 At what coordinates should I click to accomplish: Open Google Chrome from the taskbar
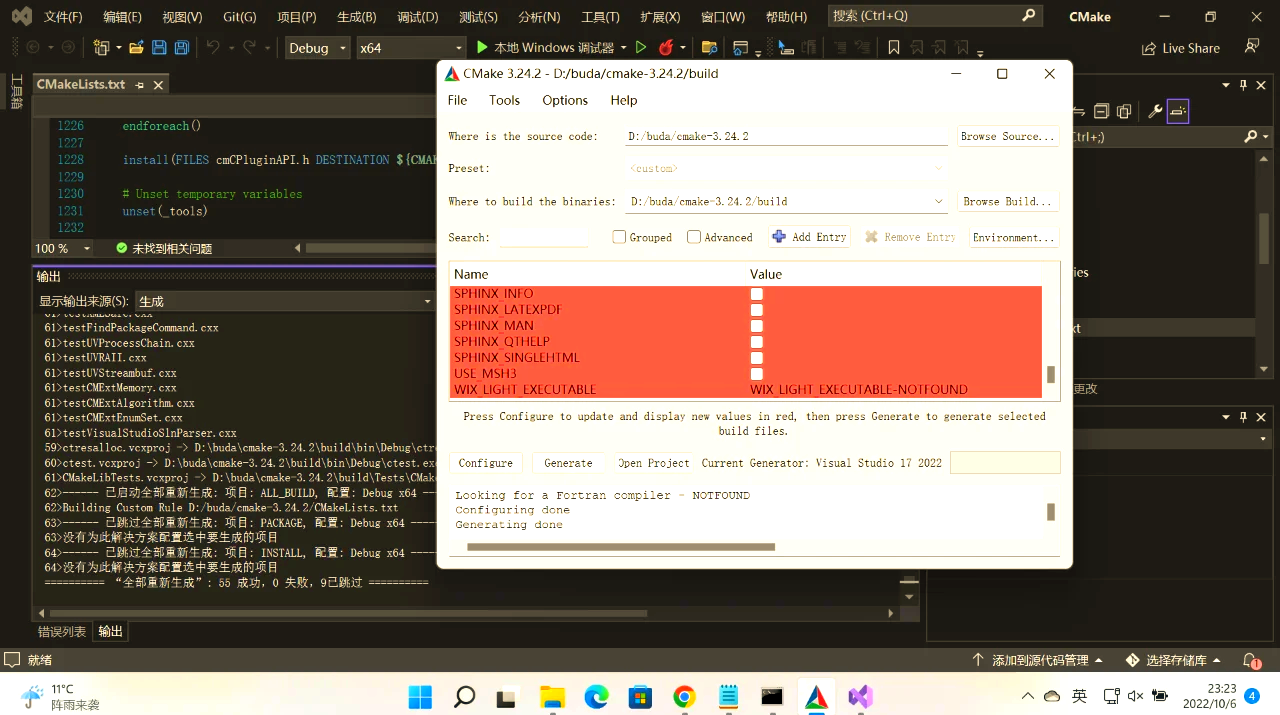point(684,696)
